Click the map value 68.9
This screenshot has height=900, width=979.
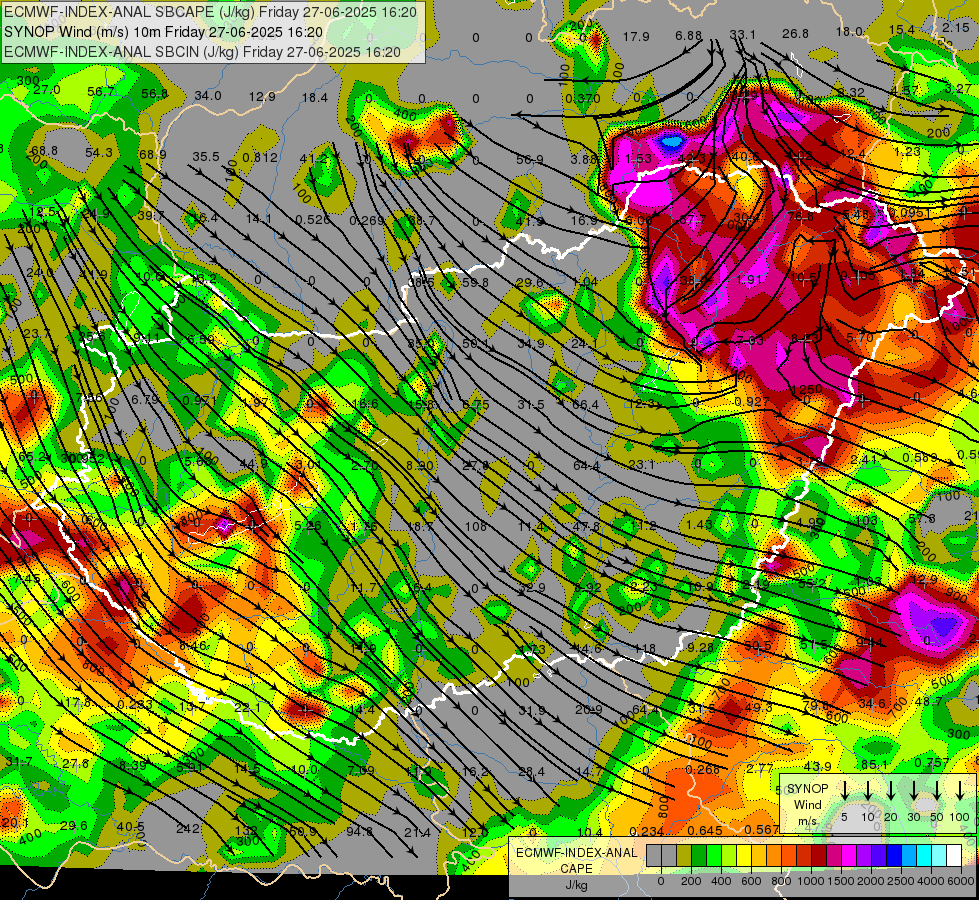coord(153,154)
